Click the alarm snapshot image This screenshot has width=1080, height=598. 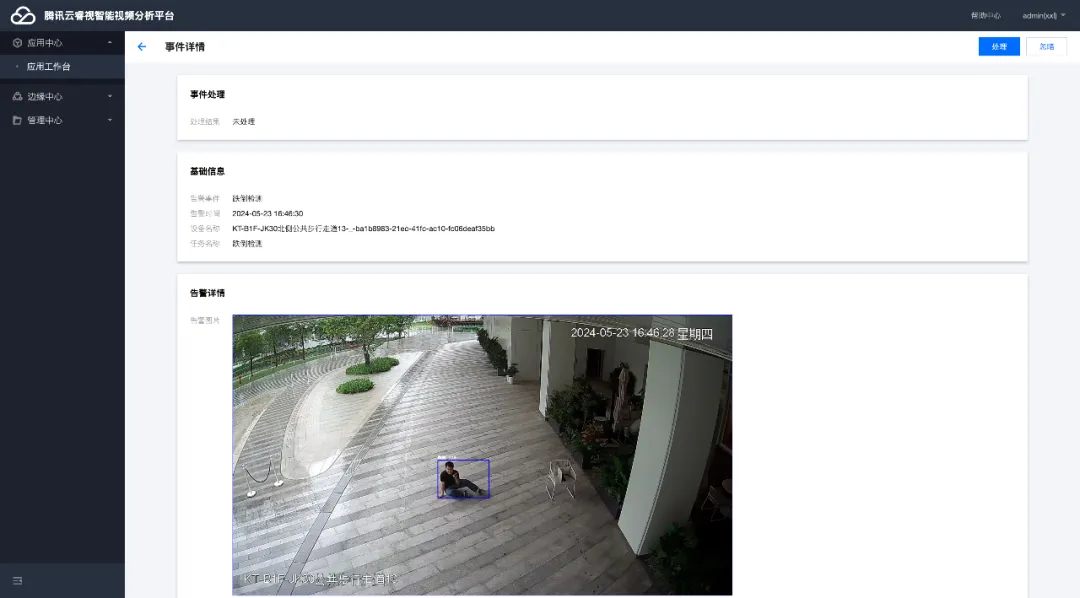pyautogui.click(x=482, y=455)
